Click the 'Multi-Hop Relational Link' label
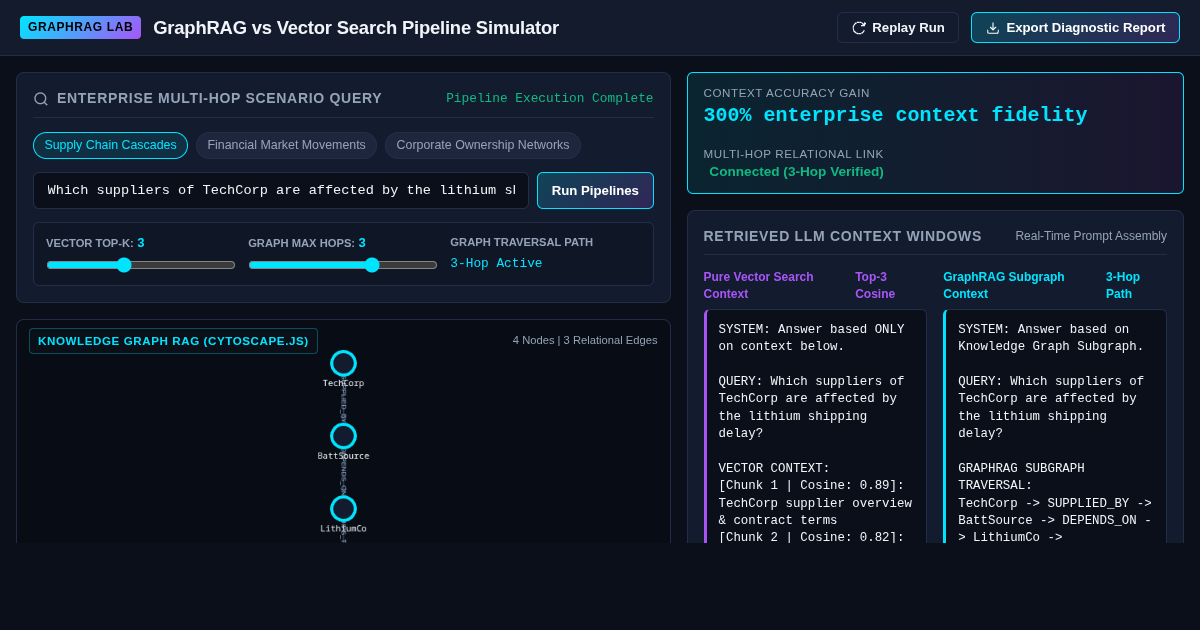Viewport: 1200px width, 630px height. (793, 154)
